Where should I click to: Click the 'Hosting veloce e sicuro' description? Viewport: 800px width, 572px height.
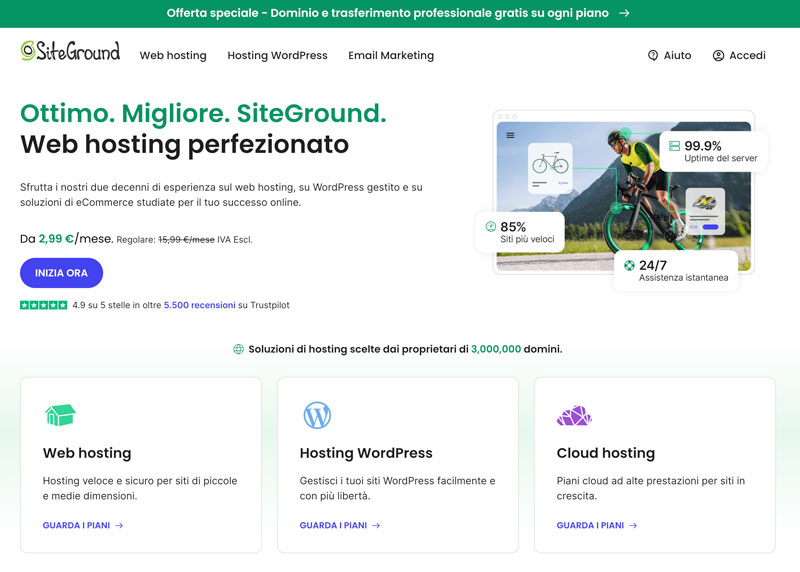click(x=140, y=488)
